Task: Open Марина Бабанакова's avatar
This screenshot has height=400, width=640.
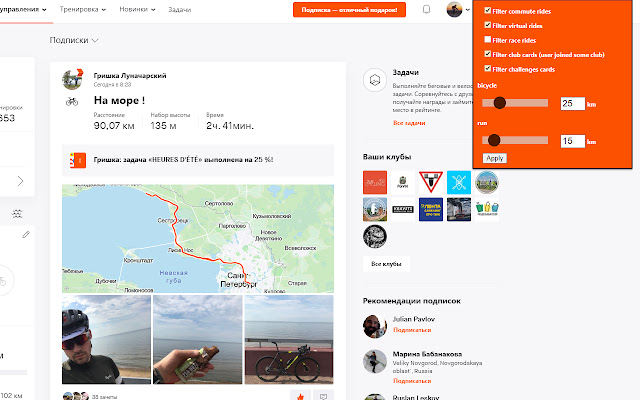Action: click(x=375, y=361)
